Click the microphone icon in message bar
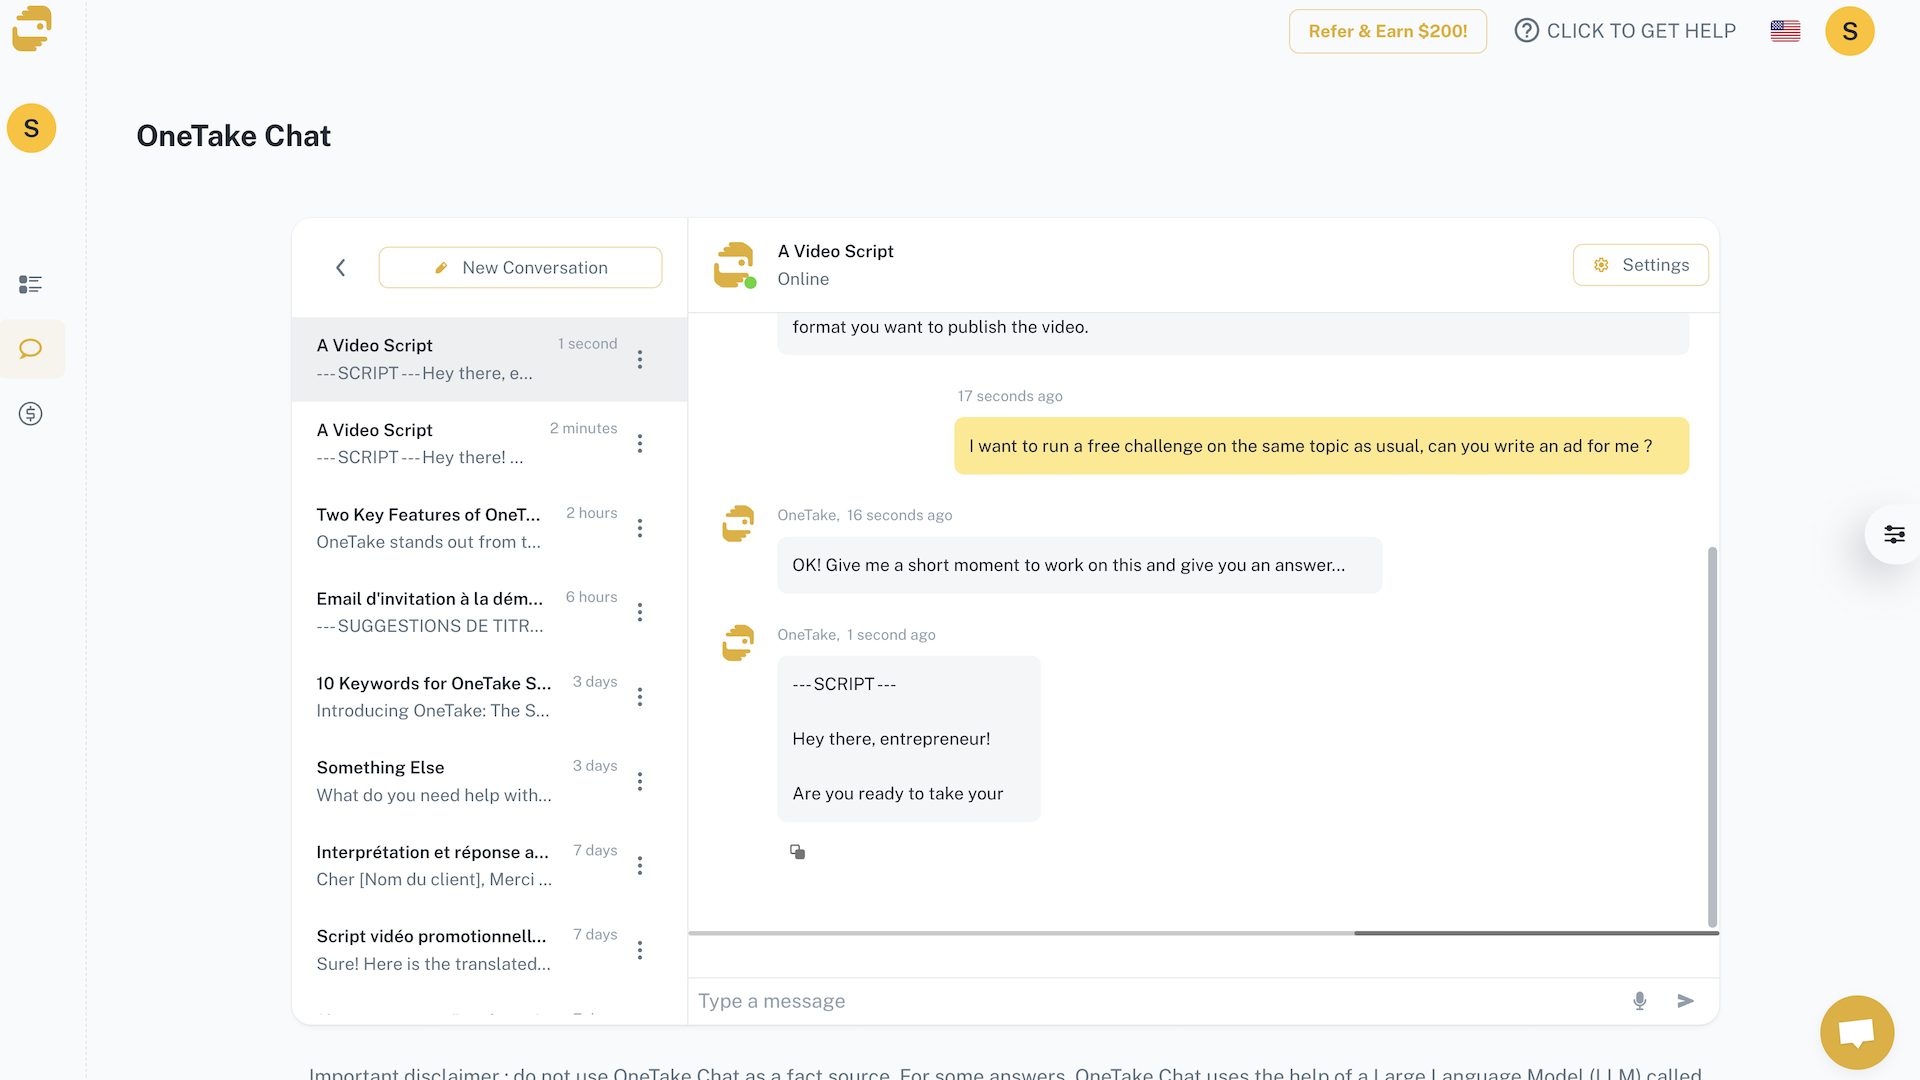Viewport: 1920px width, 1080px height. tap(1639, 1000)
